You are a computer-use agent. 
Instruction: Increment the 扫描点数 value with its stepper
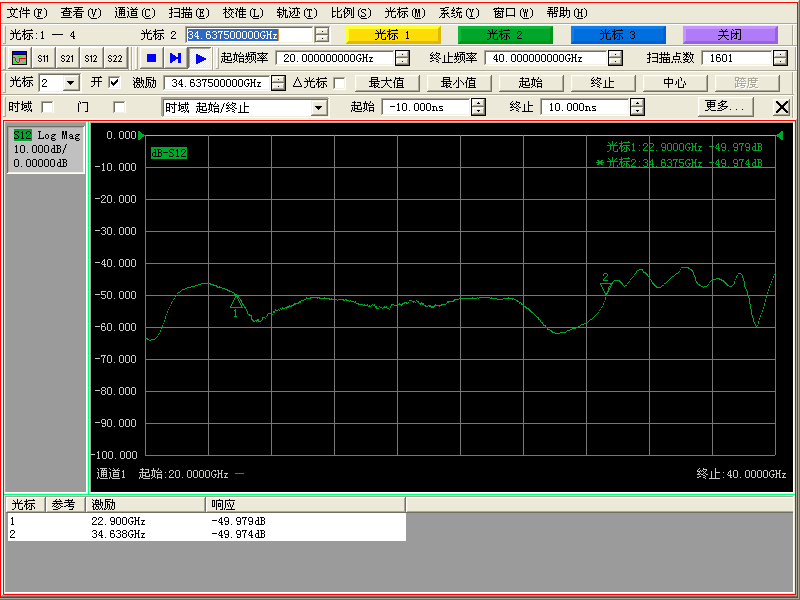click(x=781, y=54)
